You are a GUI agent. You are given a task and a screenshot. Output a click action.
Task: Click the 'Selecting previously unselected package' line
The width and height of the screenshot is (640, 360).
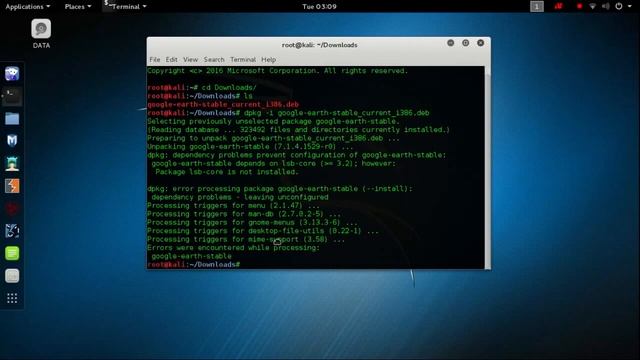(273, 121)
